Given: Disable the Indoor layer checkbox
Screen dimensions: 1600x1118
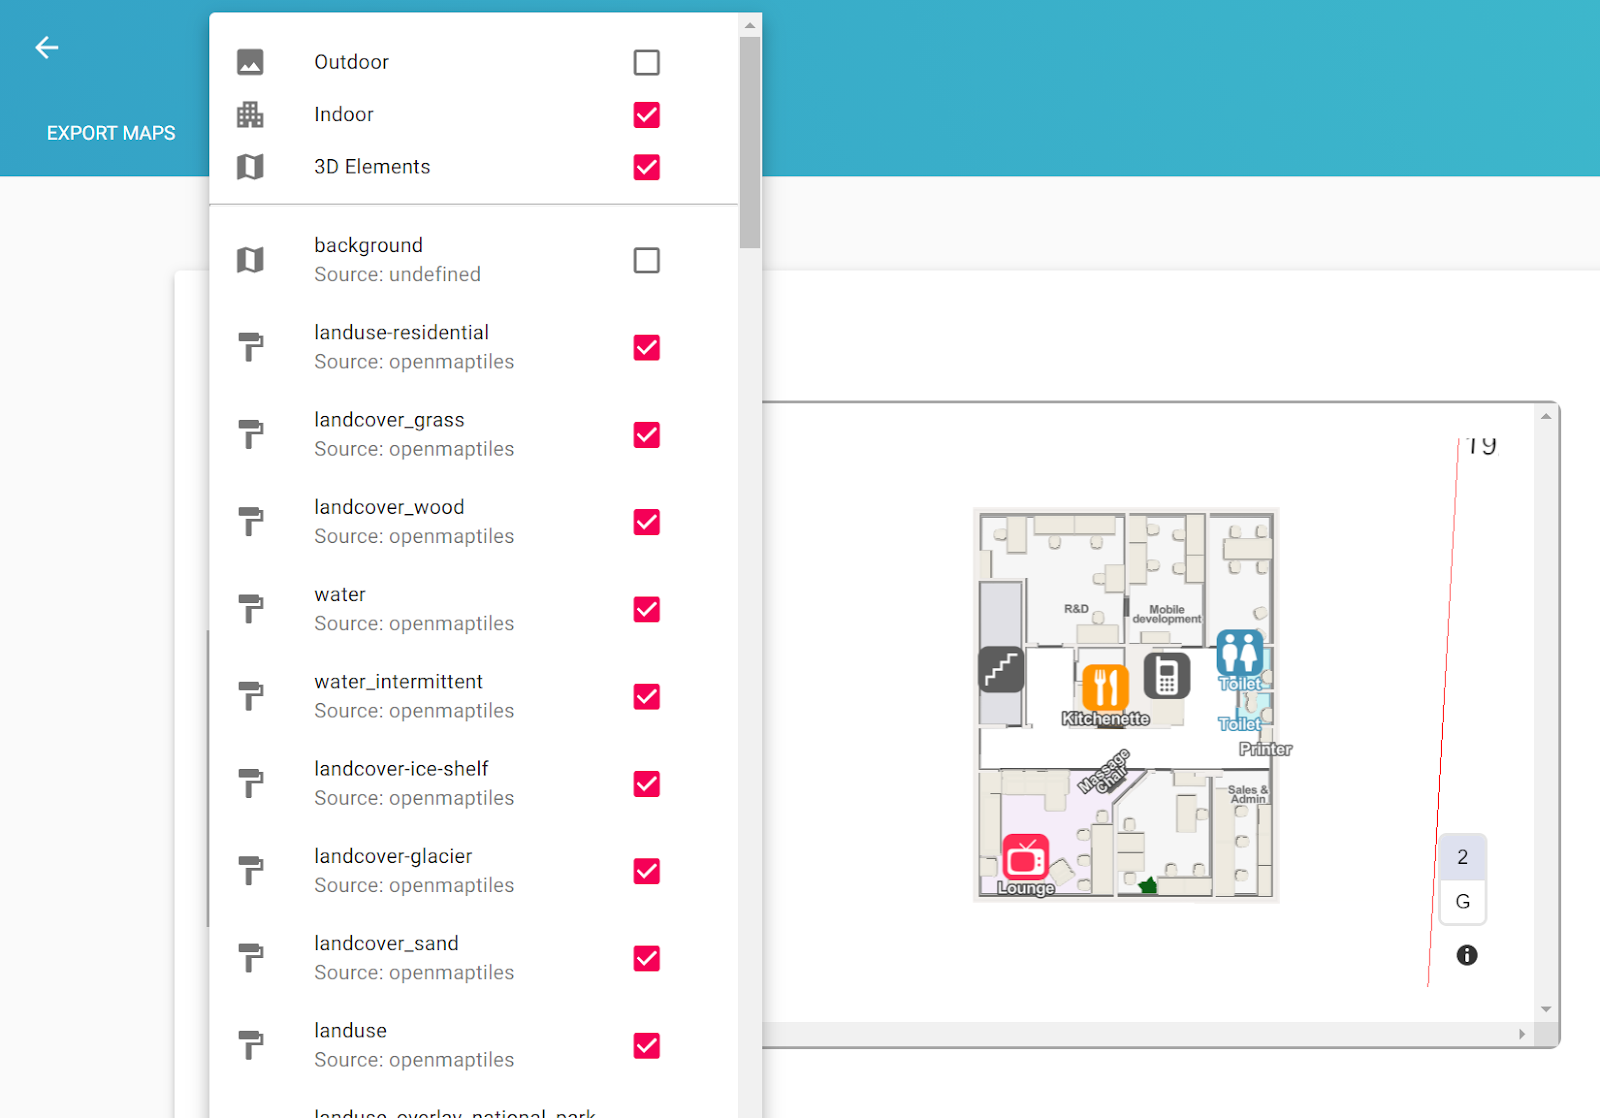Looking at the screenshot, I should [x=647, y=114].
